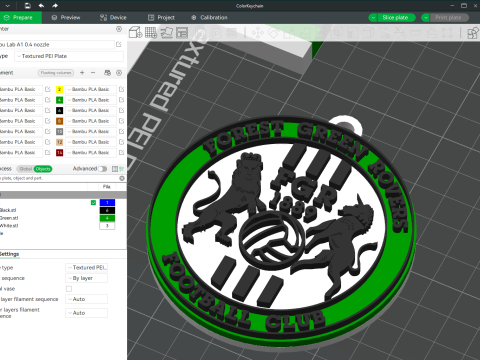Image resolution: width=480 pixels, height=360 pixels.
Task: Open the Device tab
Action: tap(113, 18)
